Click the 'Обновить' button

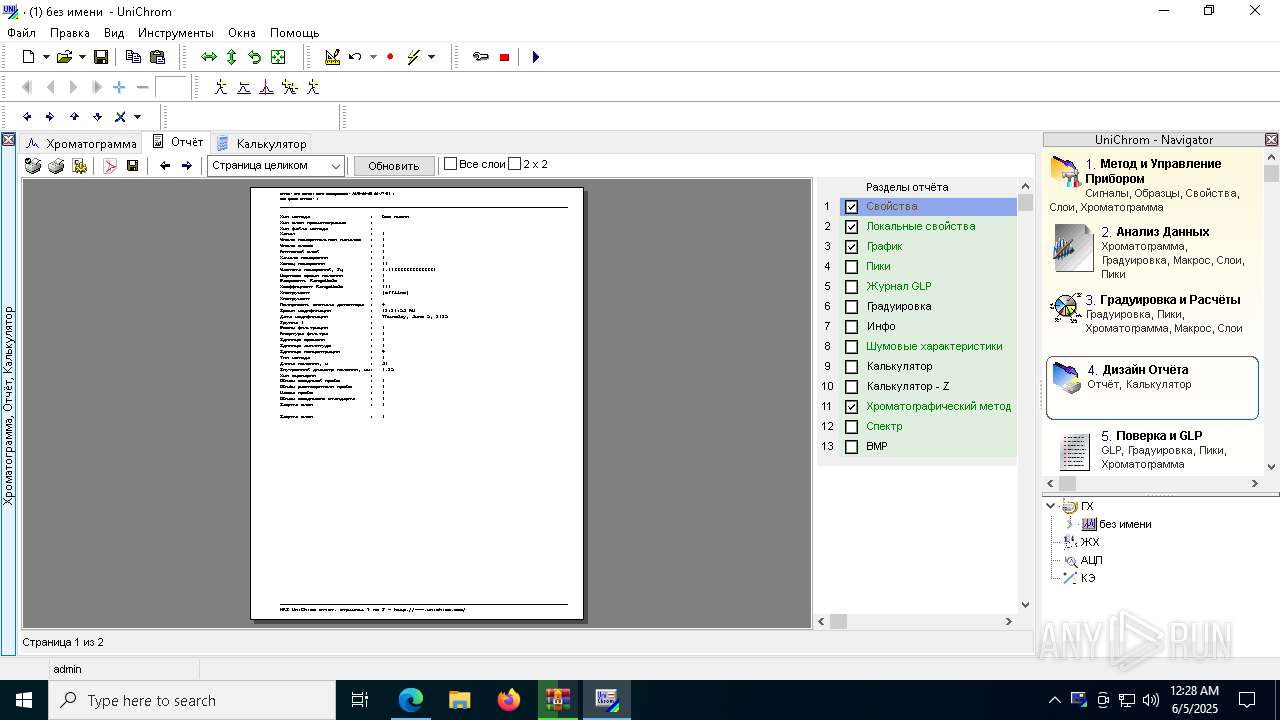394,166
